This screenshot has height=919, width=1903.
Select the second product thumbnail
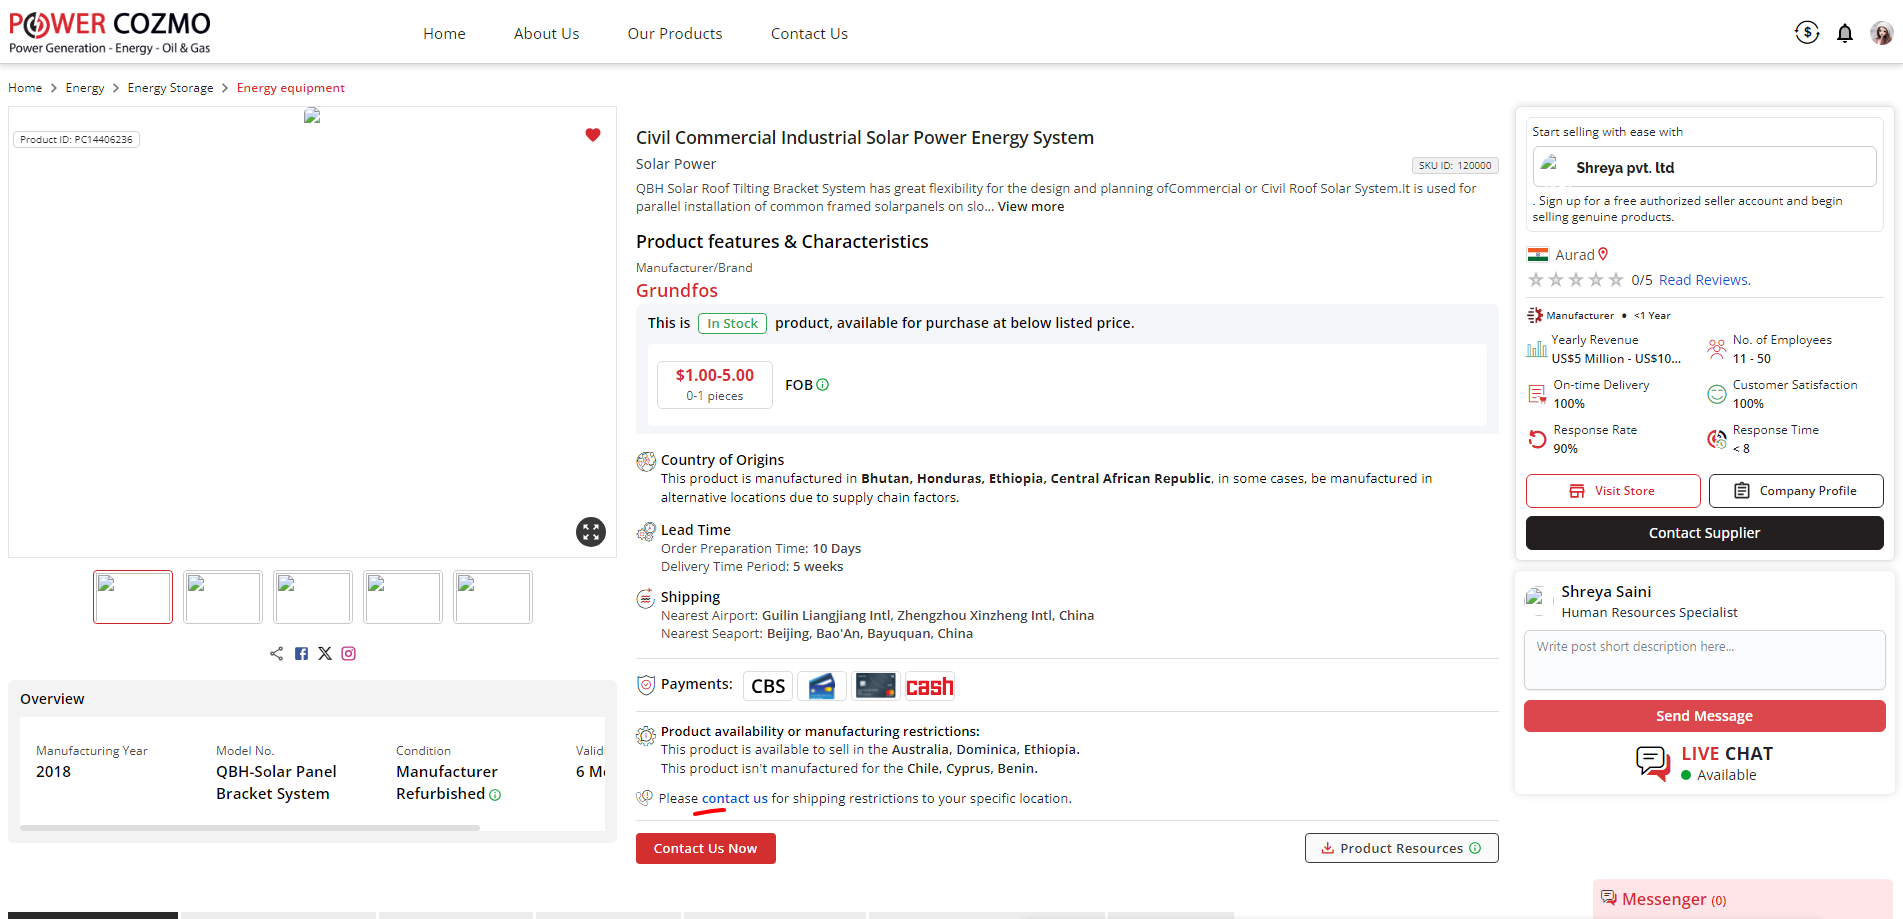tap(223, 597)
